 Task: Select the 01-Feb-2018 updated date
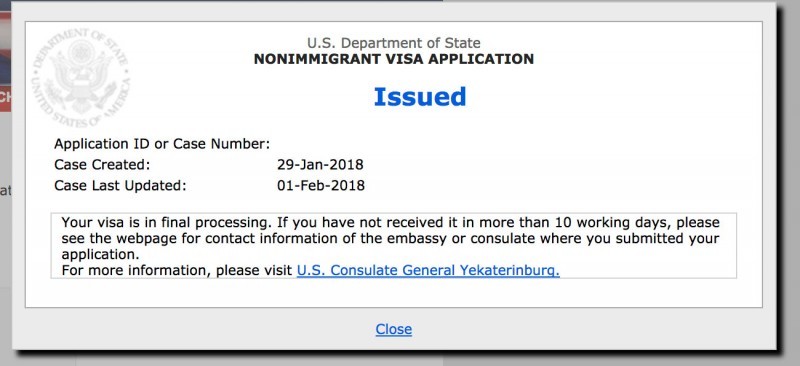pyautogui.click(x=321, y=185)
